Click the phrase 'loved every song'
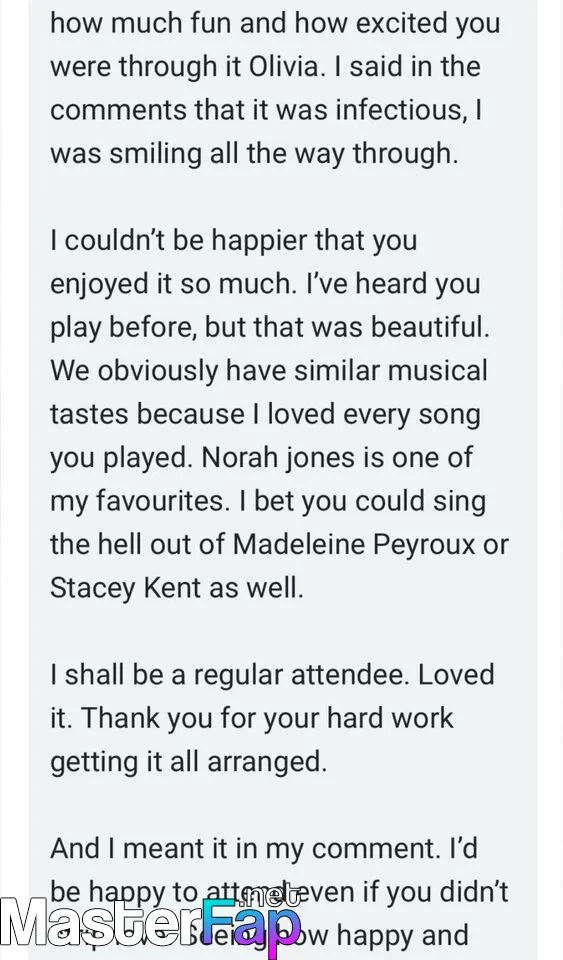The height and width of the screenshot is (960, 563). 373,414
